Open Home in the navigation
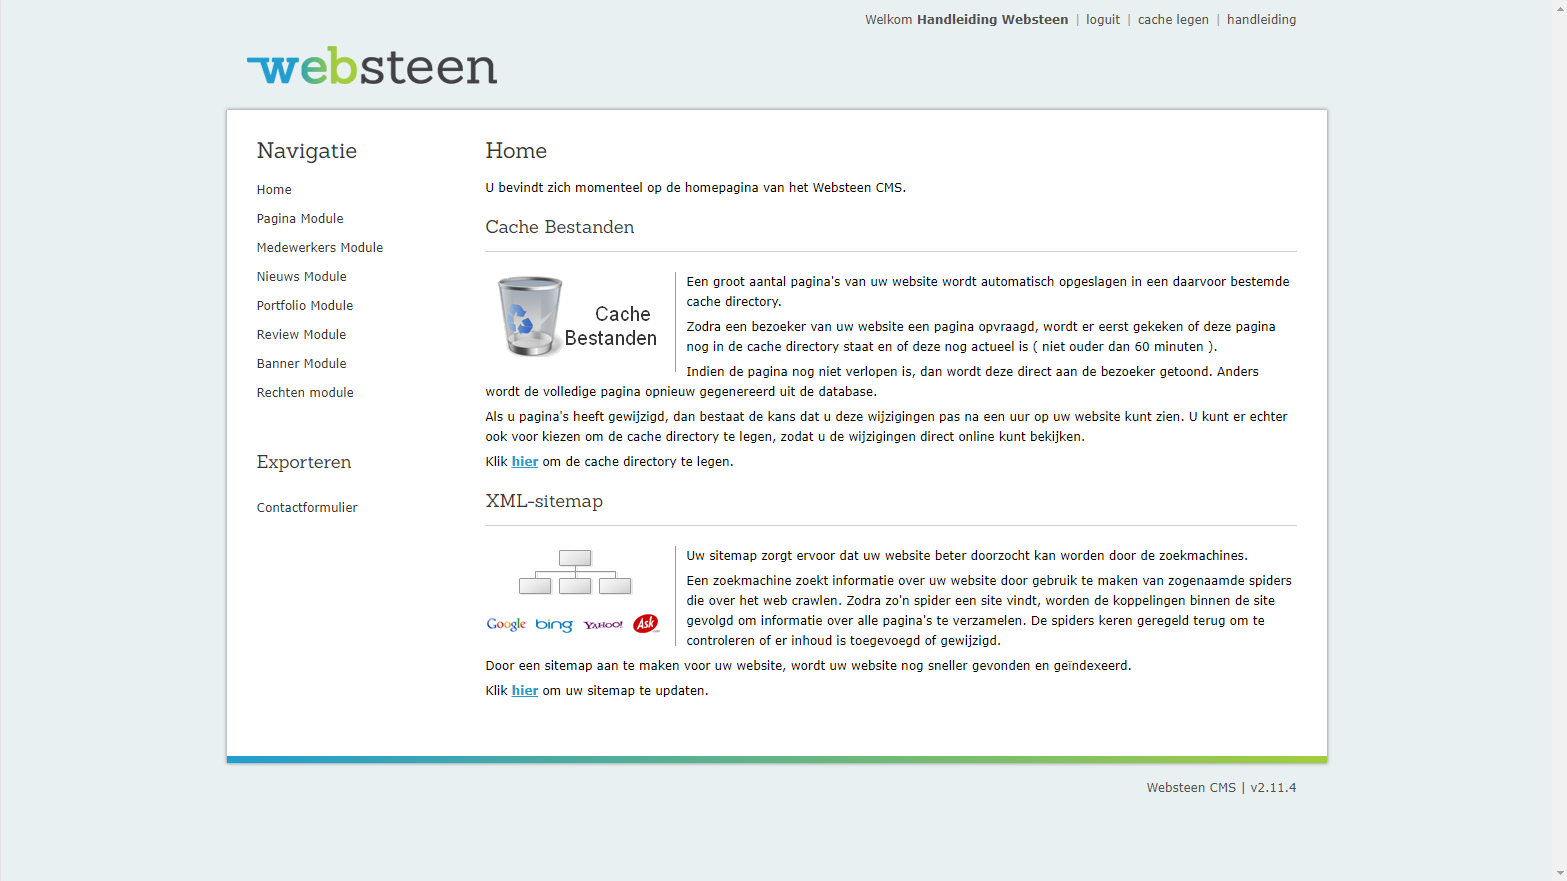Image resolution: width=1567 pixels, height=881 pixels. point(274,190)
